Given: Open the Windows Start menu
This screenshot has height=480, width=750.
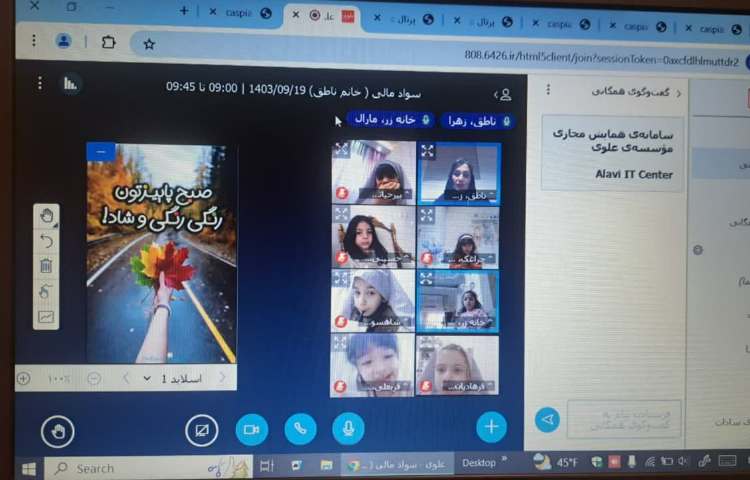Looking at the screenshot, I should [28, 469].
